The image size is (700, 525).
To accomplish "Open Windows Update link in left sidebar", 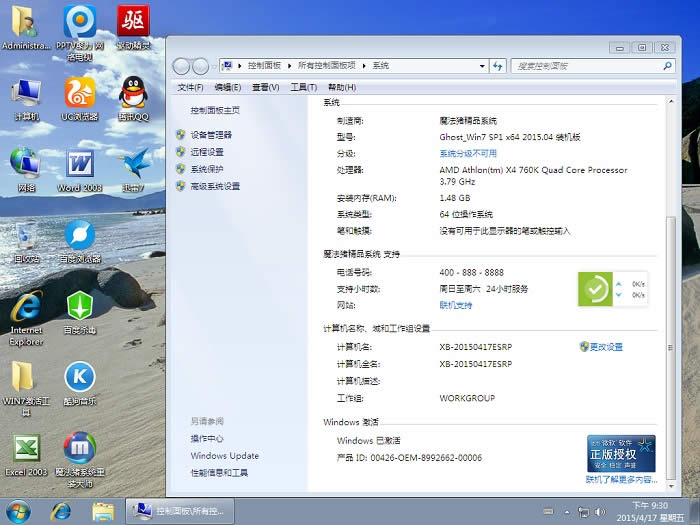I will click(x=224, y=456).
